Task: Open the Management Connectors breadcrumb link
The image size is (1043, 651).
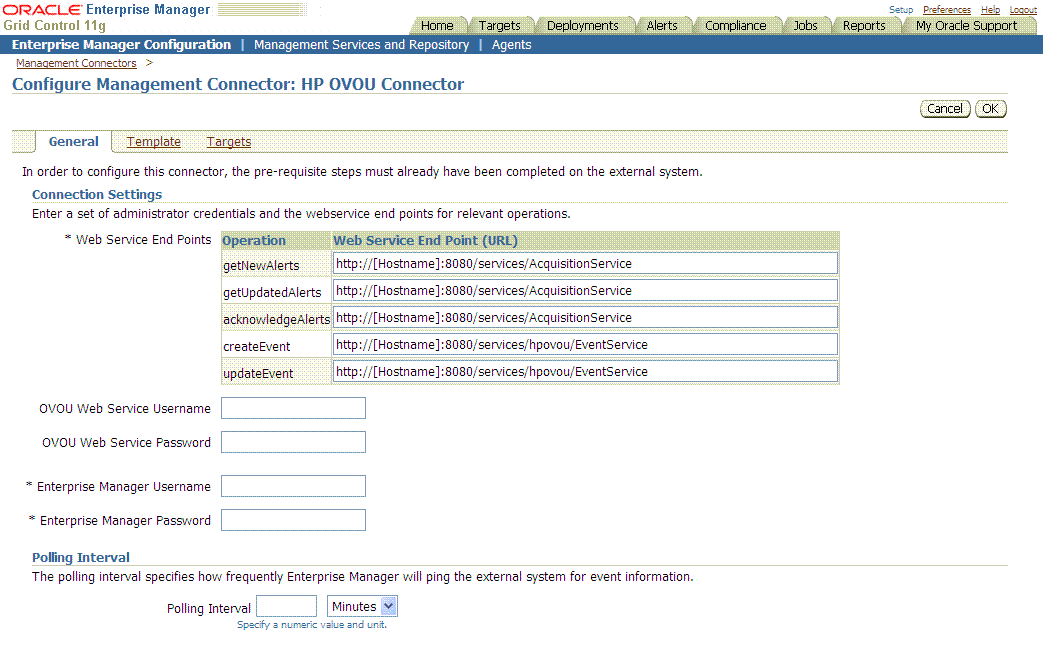Action: click(76, 62)
